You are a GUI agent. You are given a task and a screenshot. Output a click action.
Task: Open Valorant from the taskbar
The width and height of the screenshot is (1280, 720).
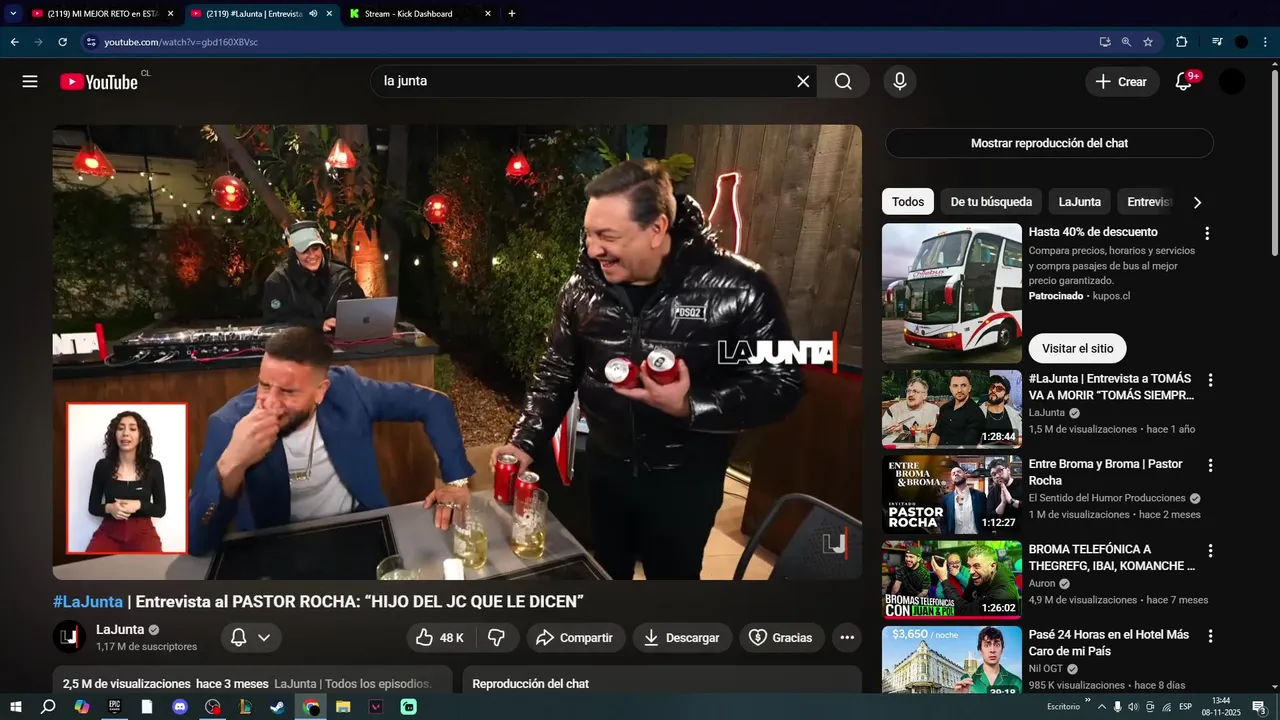click(376, 707)
